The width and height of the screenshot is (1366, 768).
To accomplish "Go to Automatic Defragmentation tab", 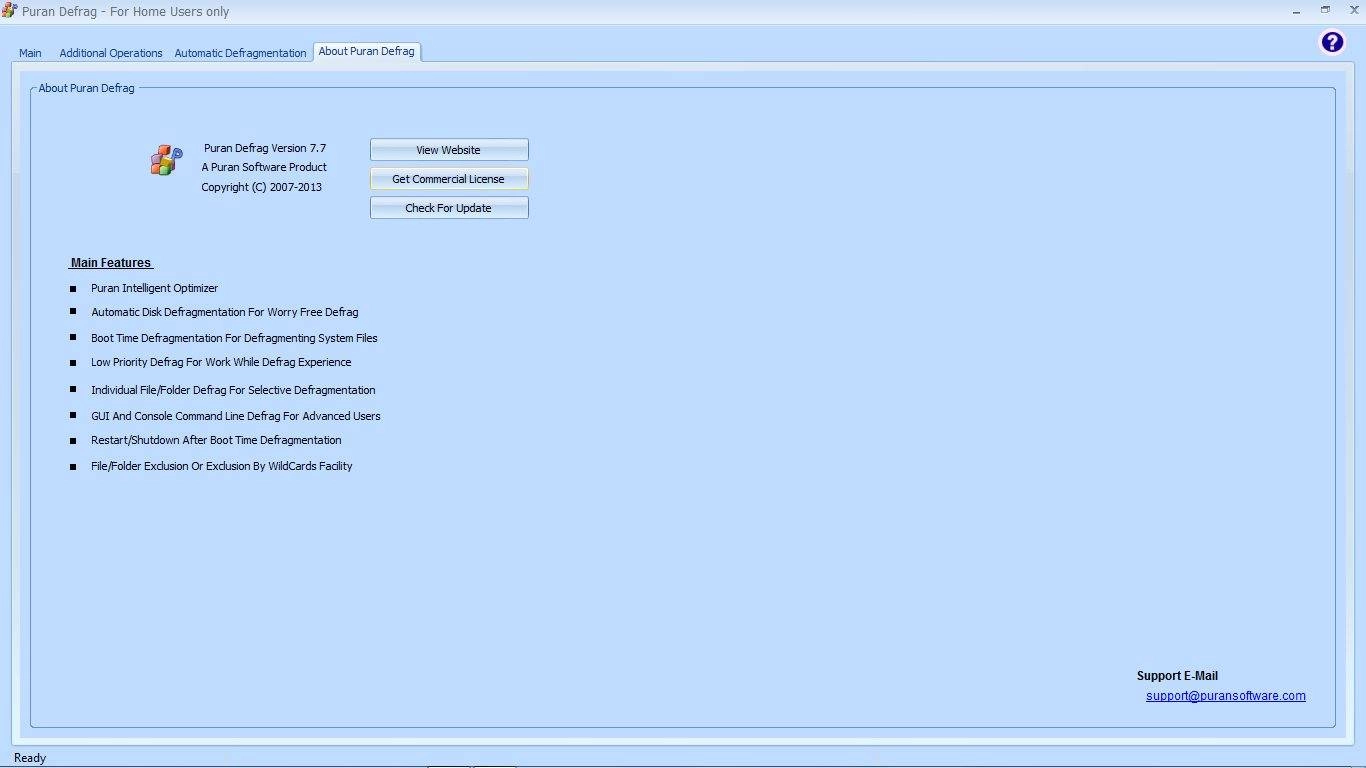I will [x=240, y=53].
